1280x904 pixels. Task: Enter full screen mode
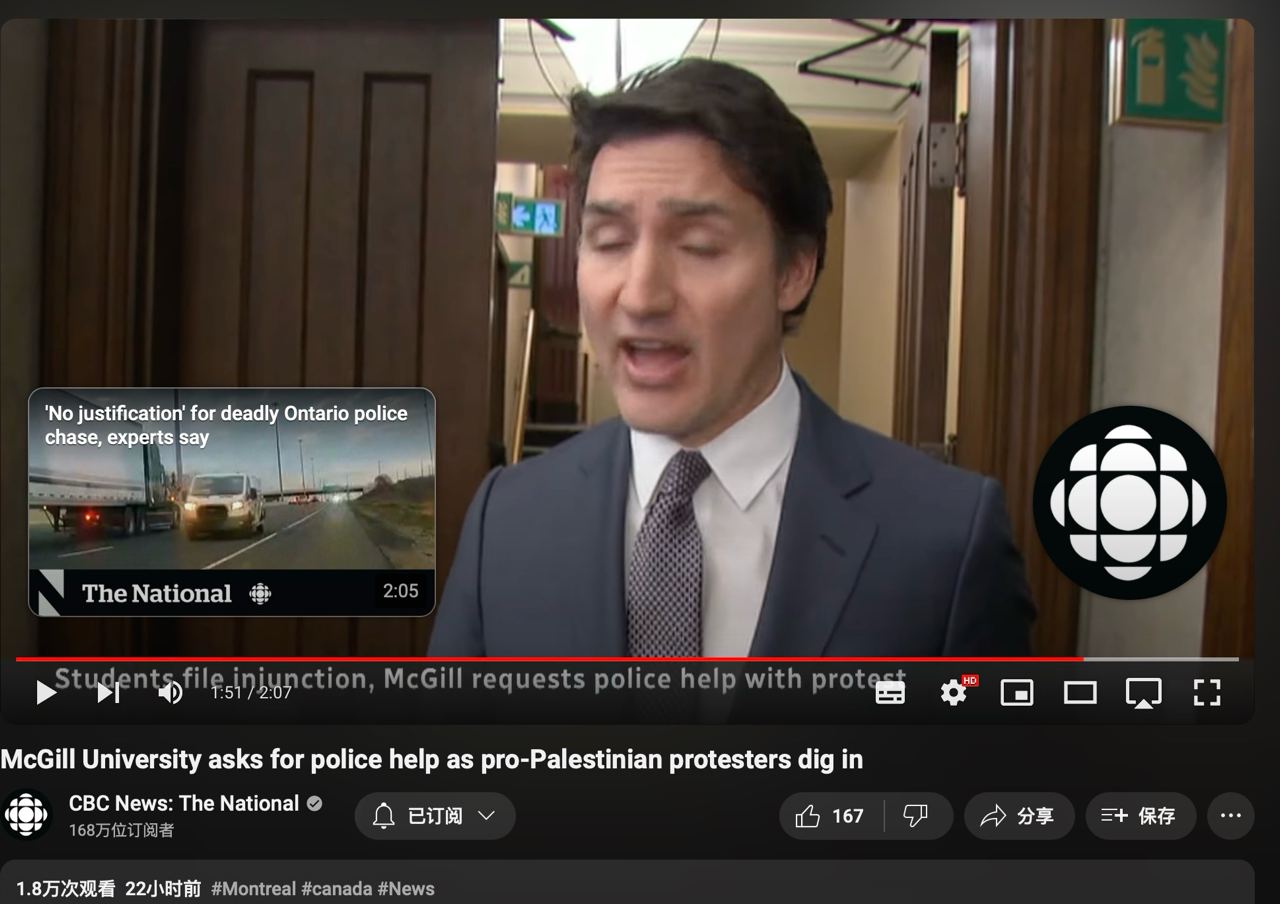(1207, 692)
